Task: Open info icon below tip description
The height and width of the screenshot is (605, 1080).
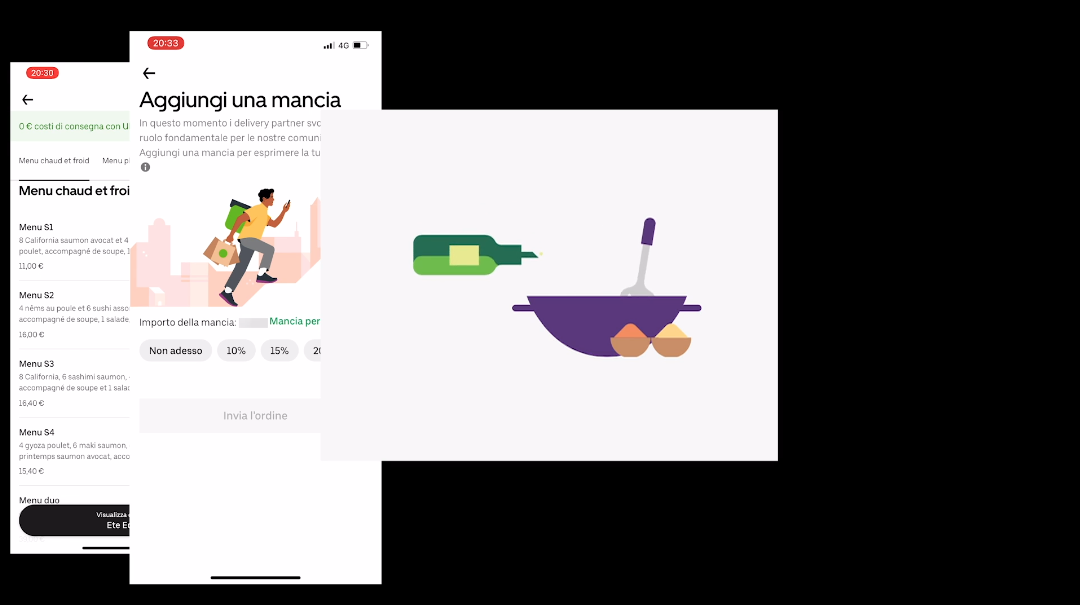Action: (145, 167)
